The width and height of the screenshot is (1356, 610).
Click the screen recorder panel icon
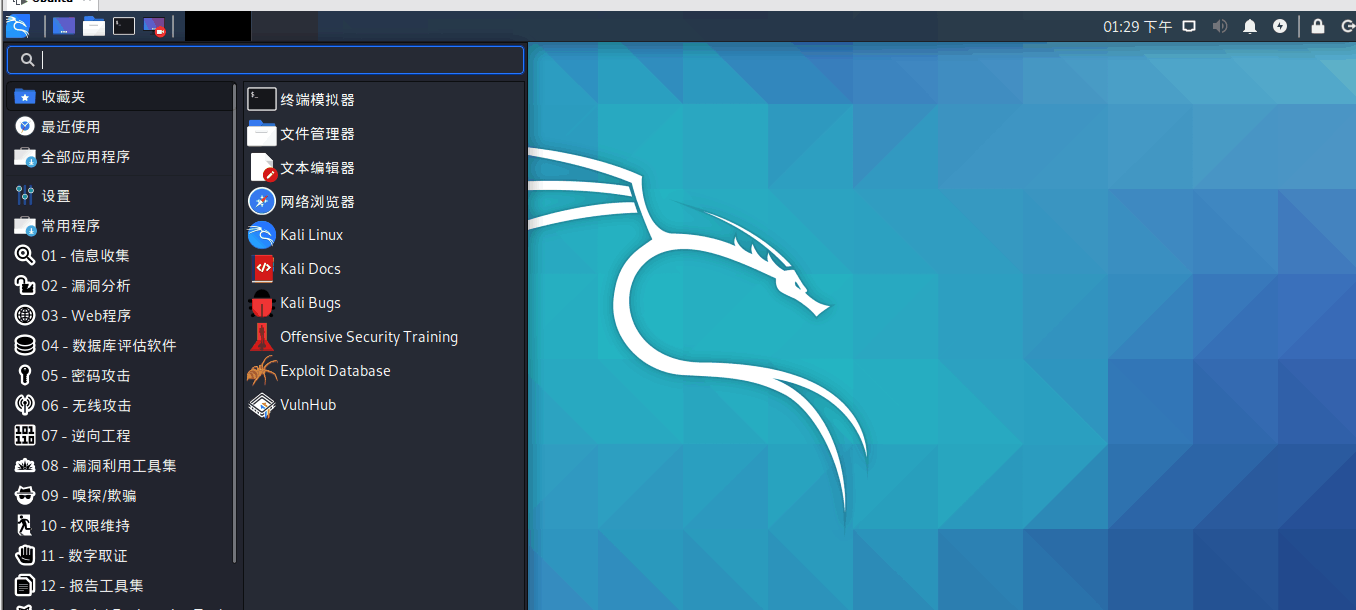(x=154, y=26)
